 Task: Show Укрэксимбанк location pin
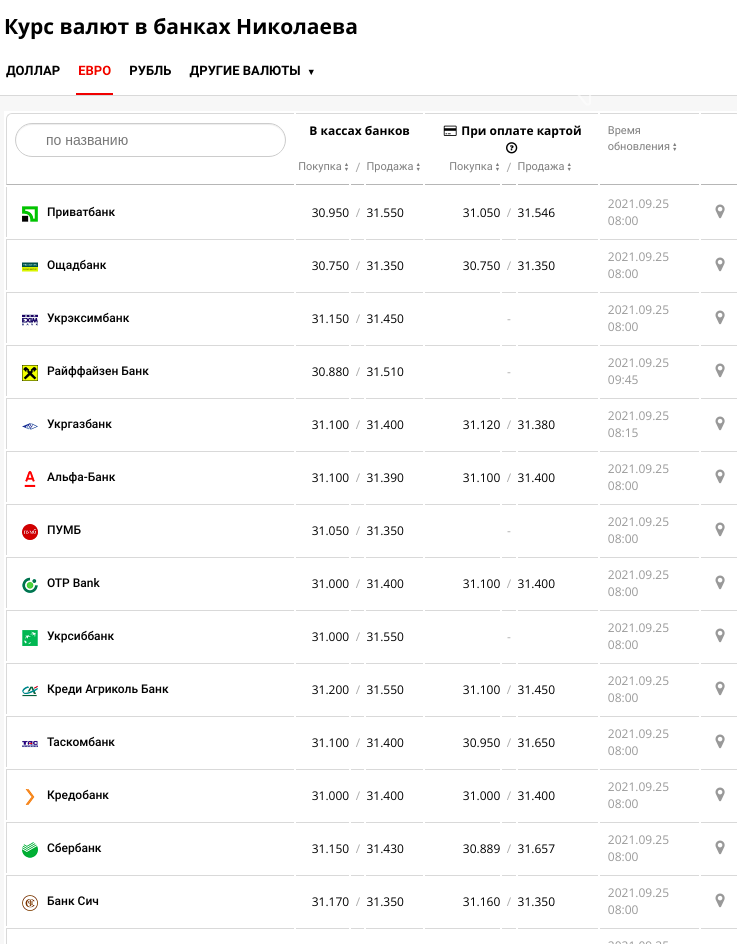(x=720, y=317)
